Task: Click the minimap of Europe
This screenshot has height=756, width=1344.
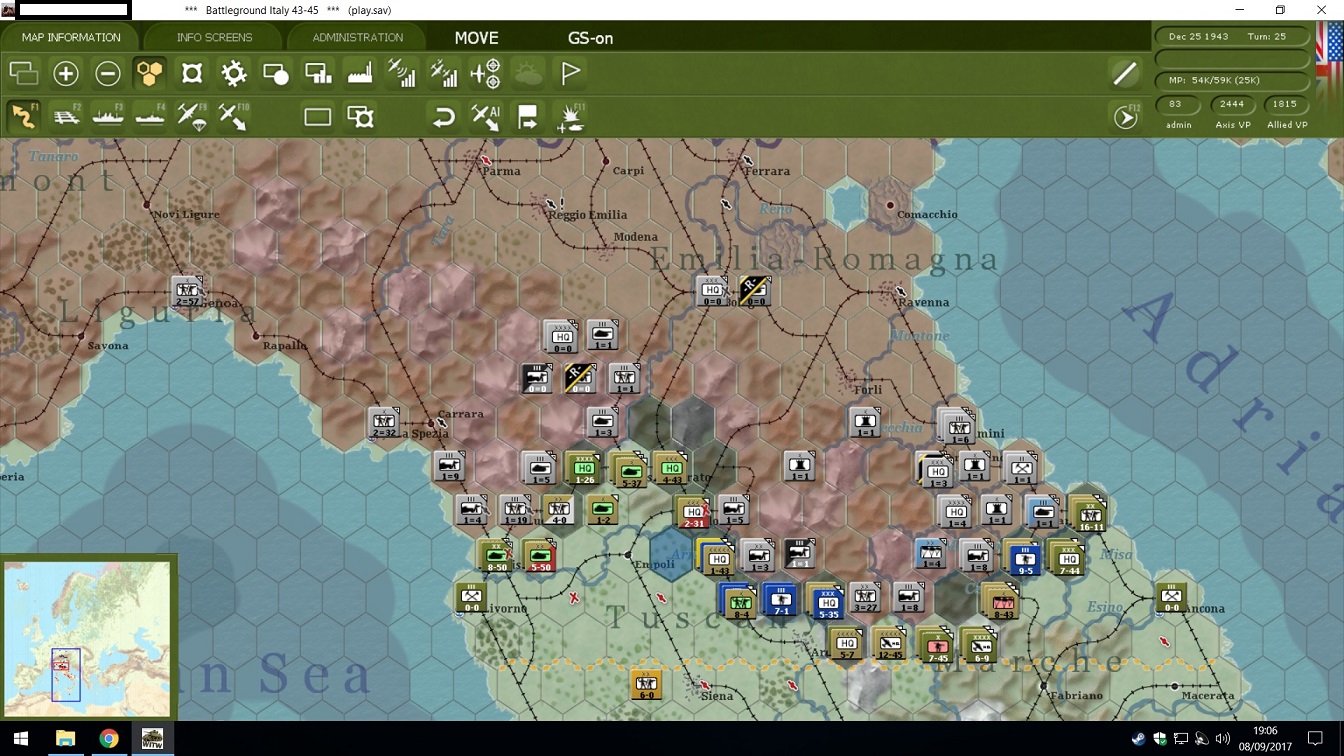Action: point(87,637)
